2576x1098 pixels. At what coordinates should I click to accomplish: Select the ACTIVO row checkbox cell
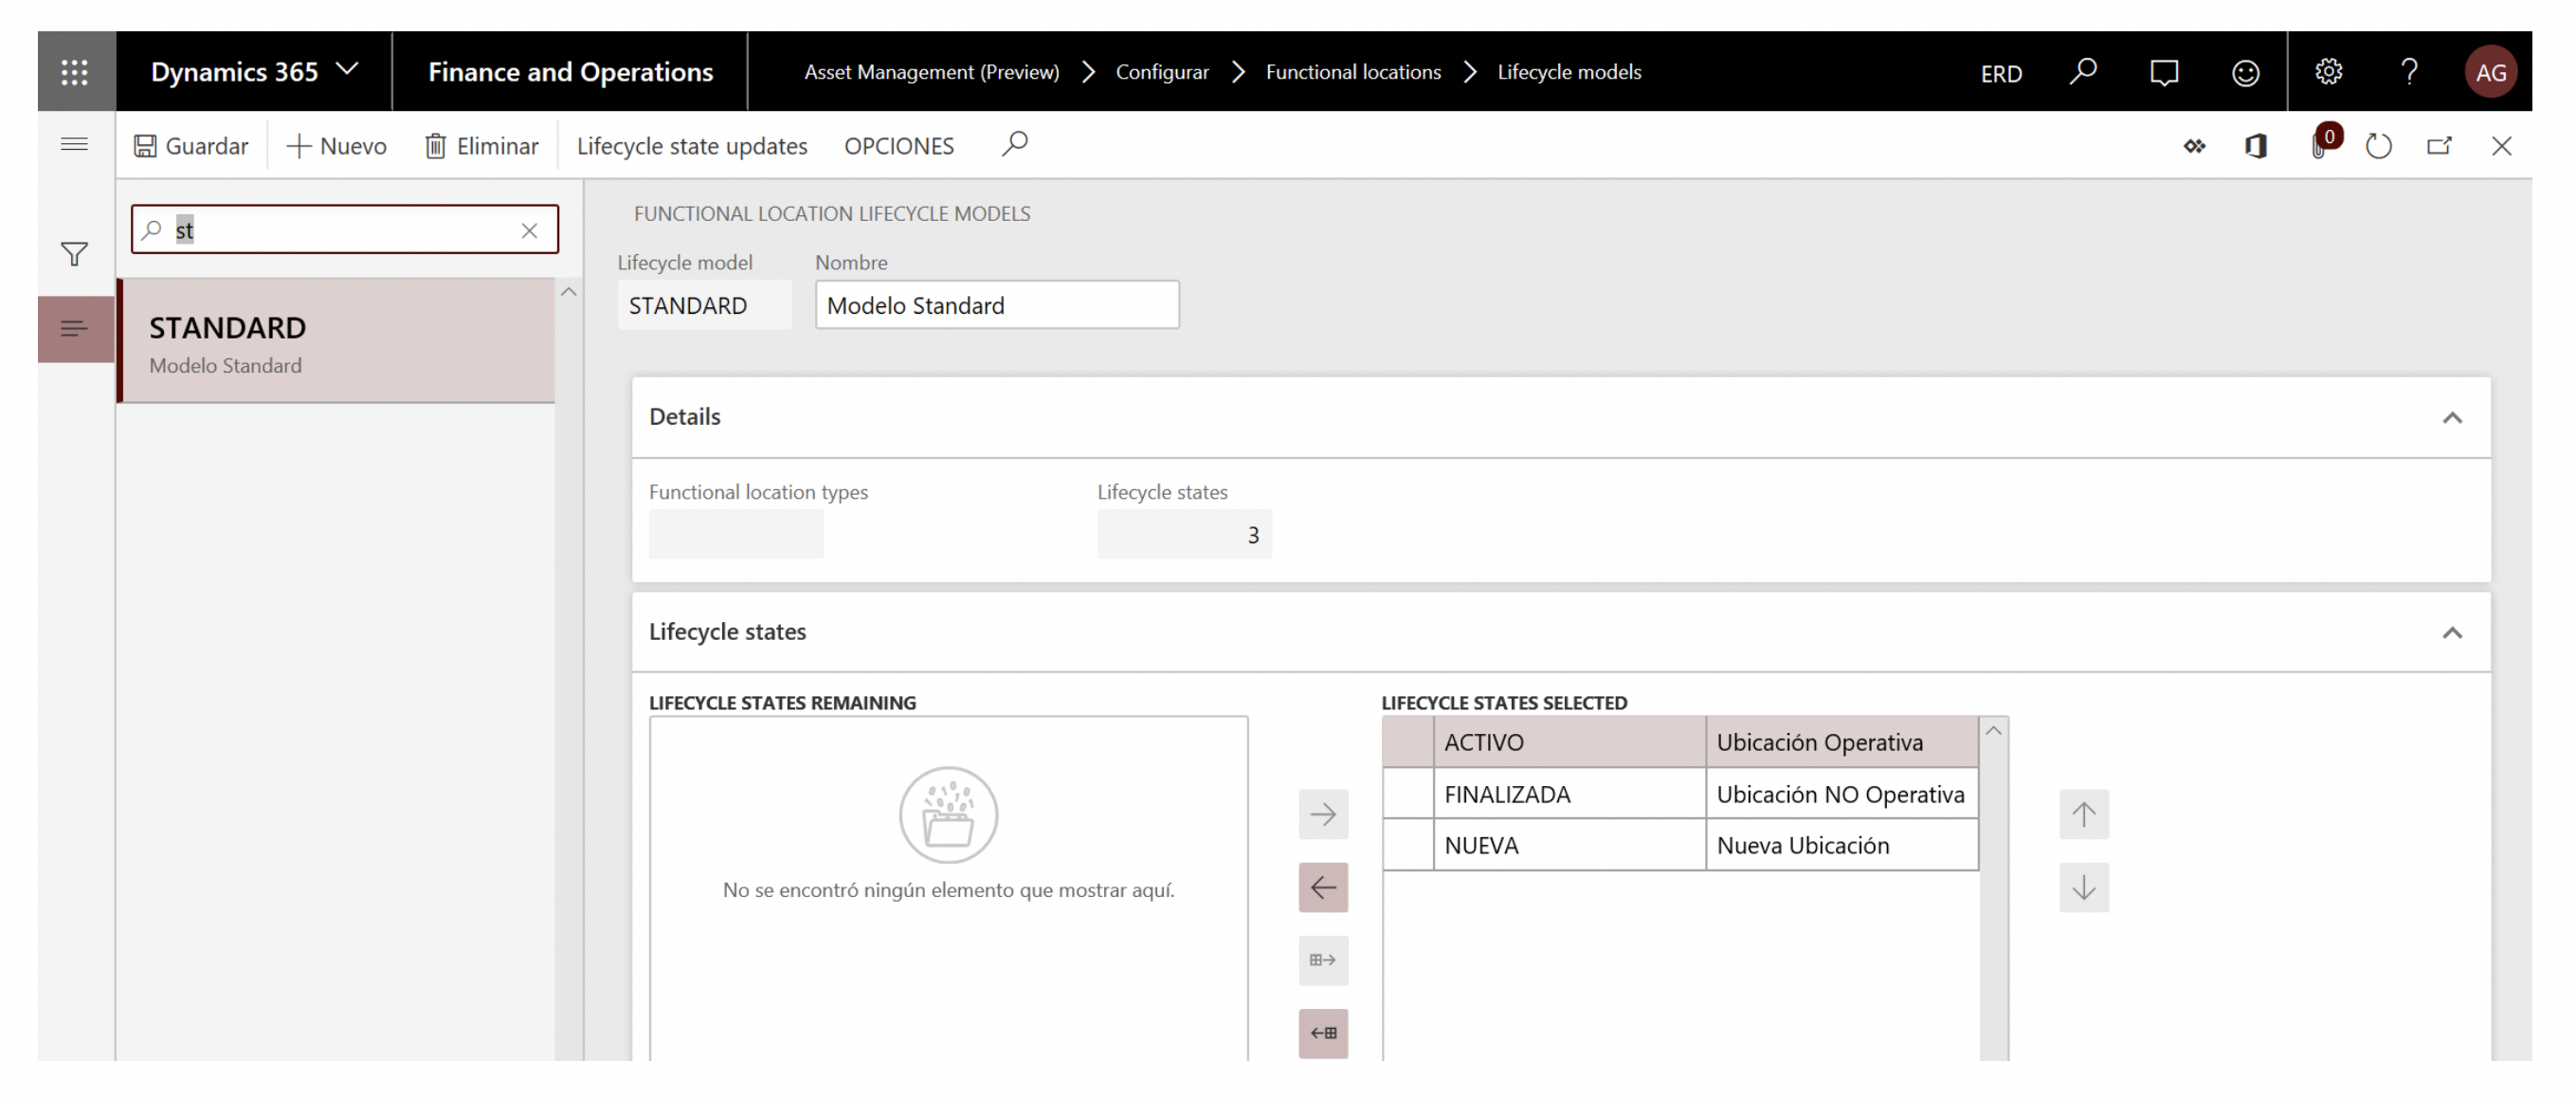(1408, 742)
